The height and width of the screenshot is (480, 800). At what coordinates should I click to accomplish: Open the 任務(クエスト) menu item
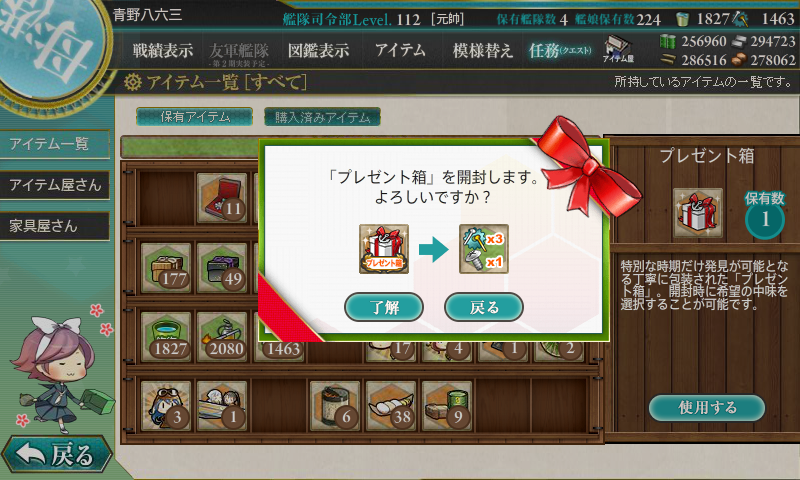coord(560,50)
